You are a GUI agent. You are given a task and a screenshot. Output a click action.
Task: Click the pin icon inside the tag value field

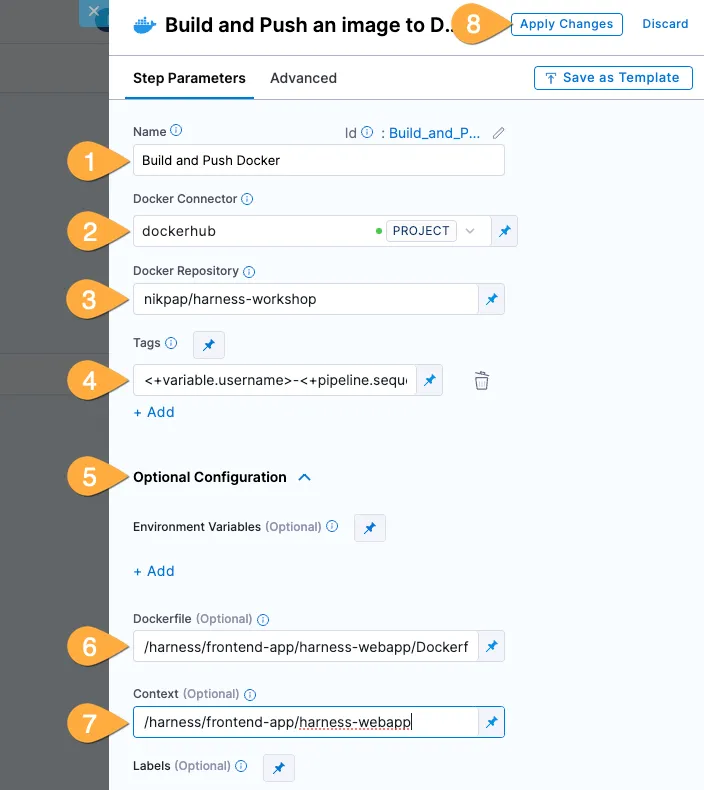pos(429,380)
